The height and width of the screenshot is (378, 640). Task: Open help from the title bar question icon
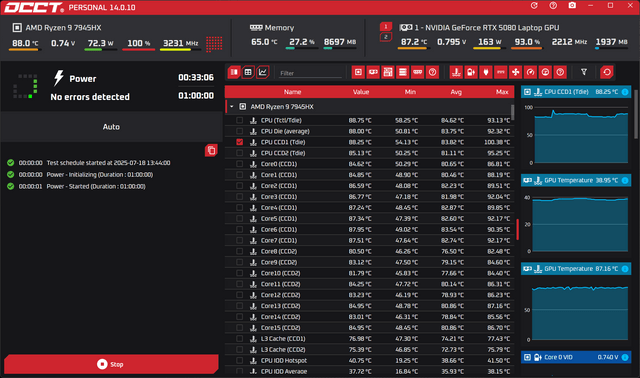tap(553, 5)
